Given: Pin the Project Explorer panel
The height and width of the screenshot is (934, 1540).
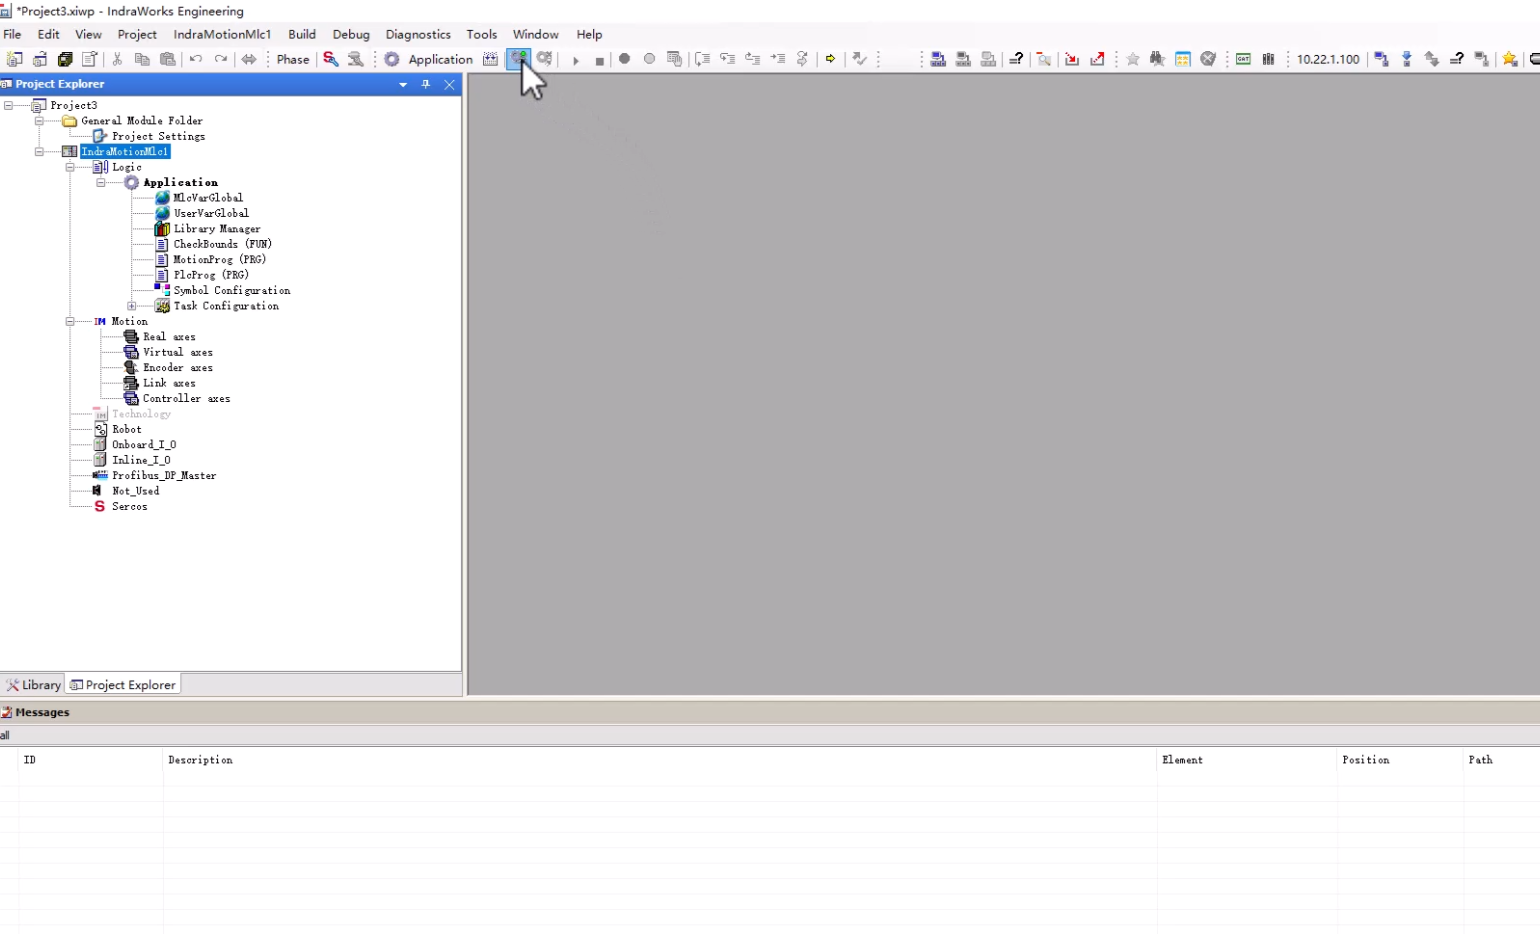Looking at the screenshot, I should tap(426, 84).
